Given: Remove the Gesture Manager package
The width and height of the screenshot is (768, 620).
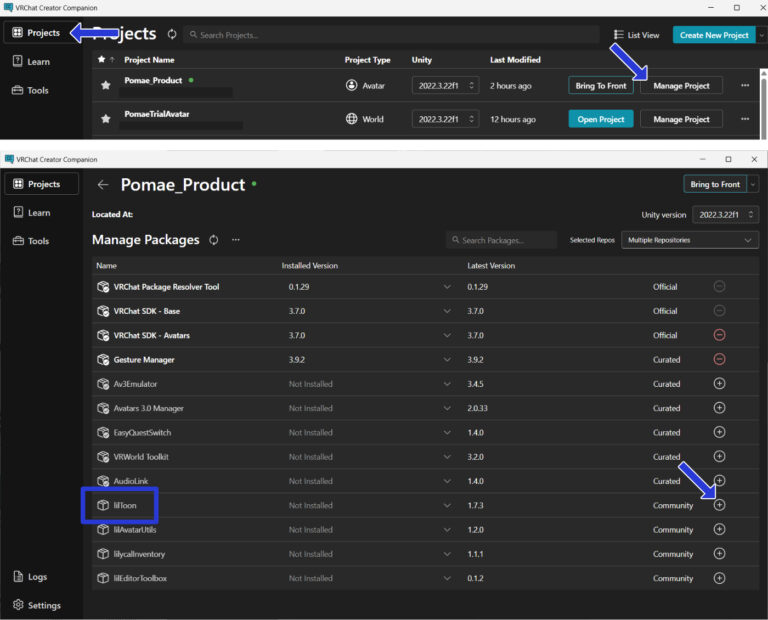Looking at the screenshot, I should pyautogui.click(x=719, y=359).
